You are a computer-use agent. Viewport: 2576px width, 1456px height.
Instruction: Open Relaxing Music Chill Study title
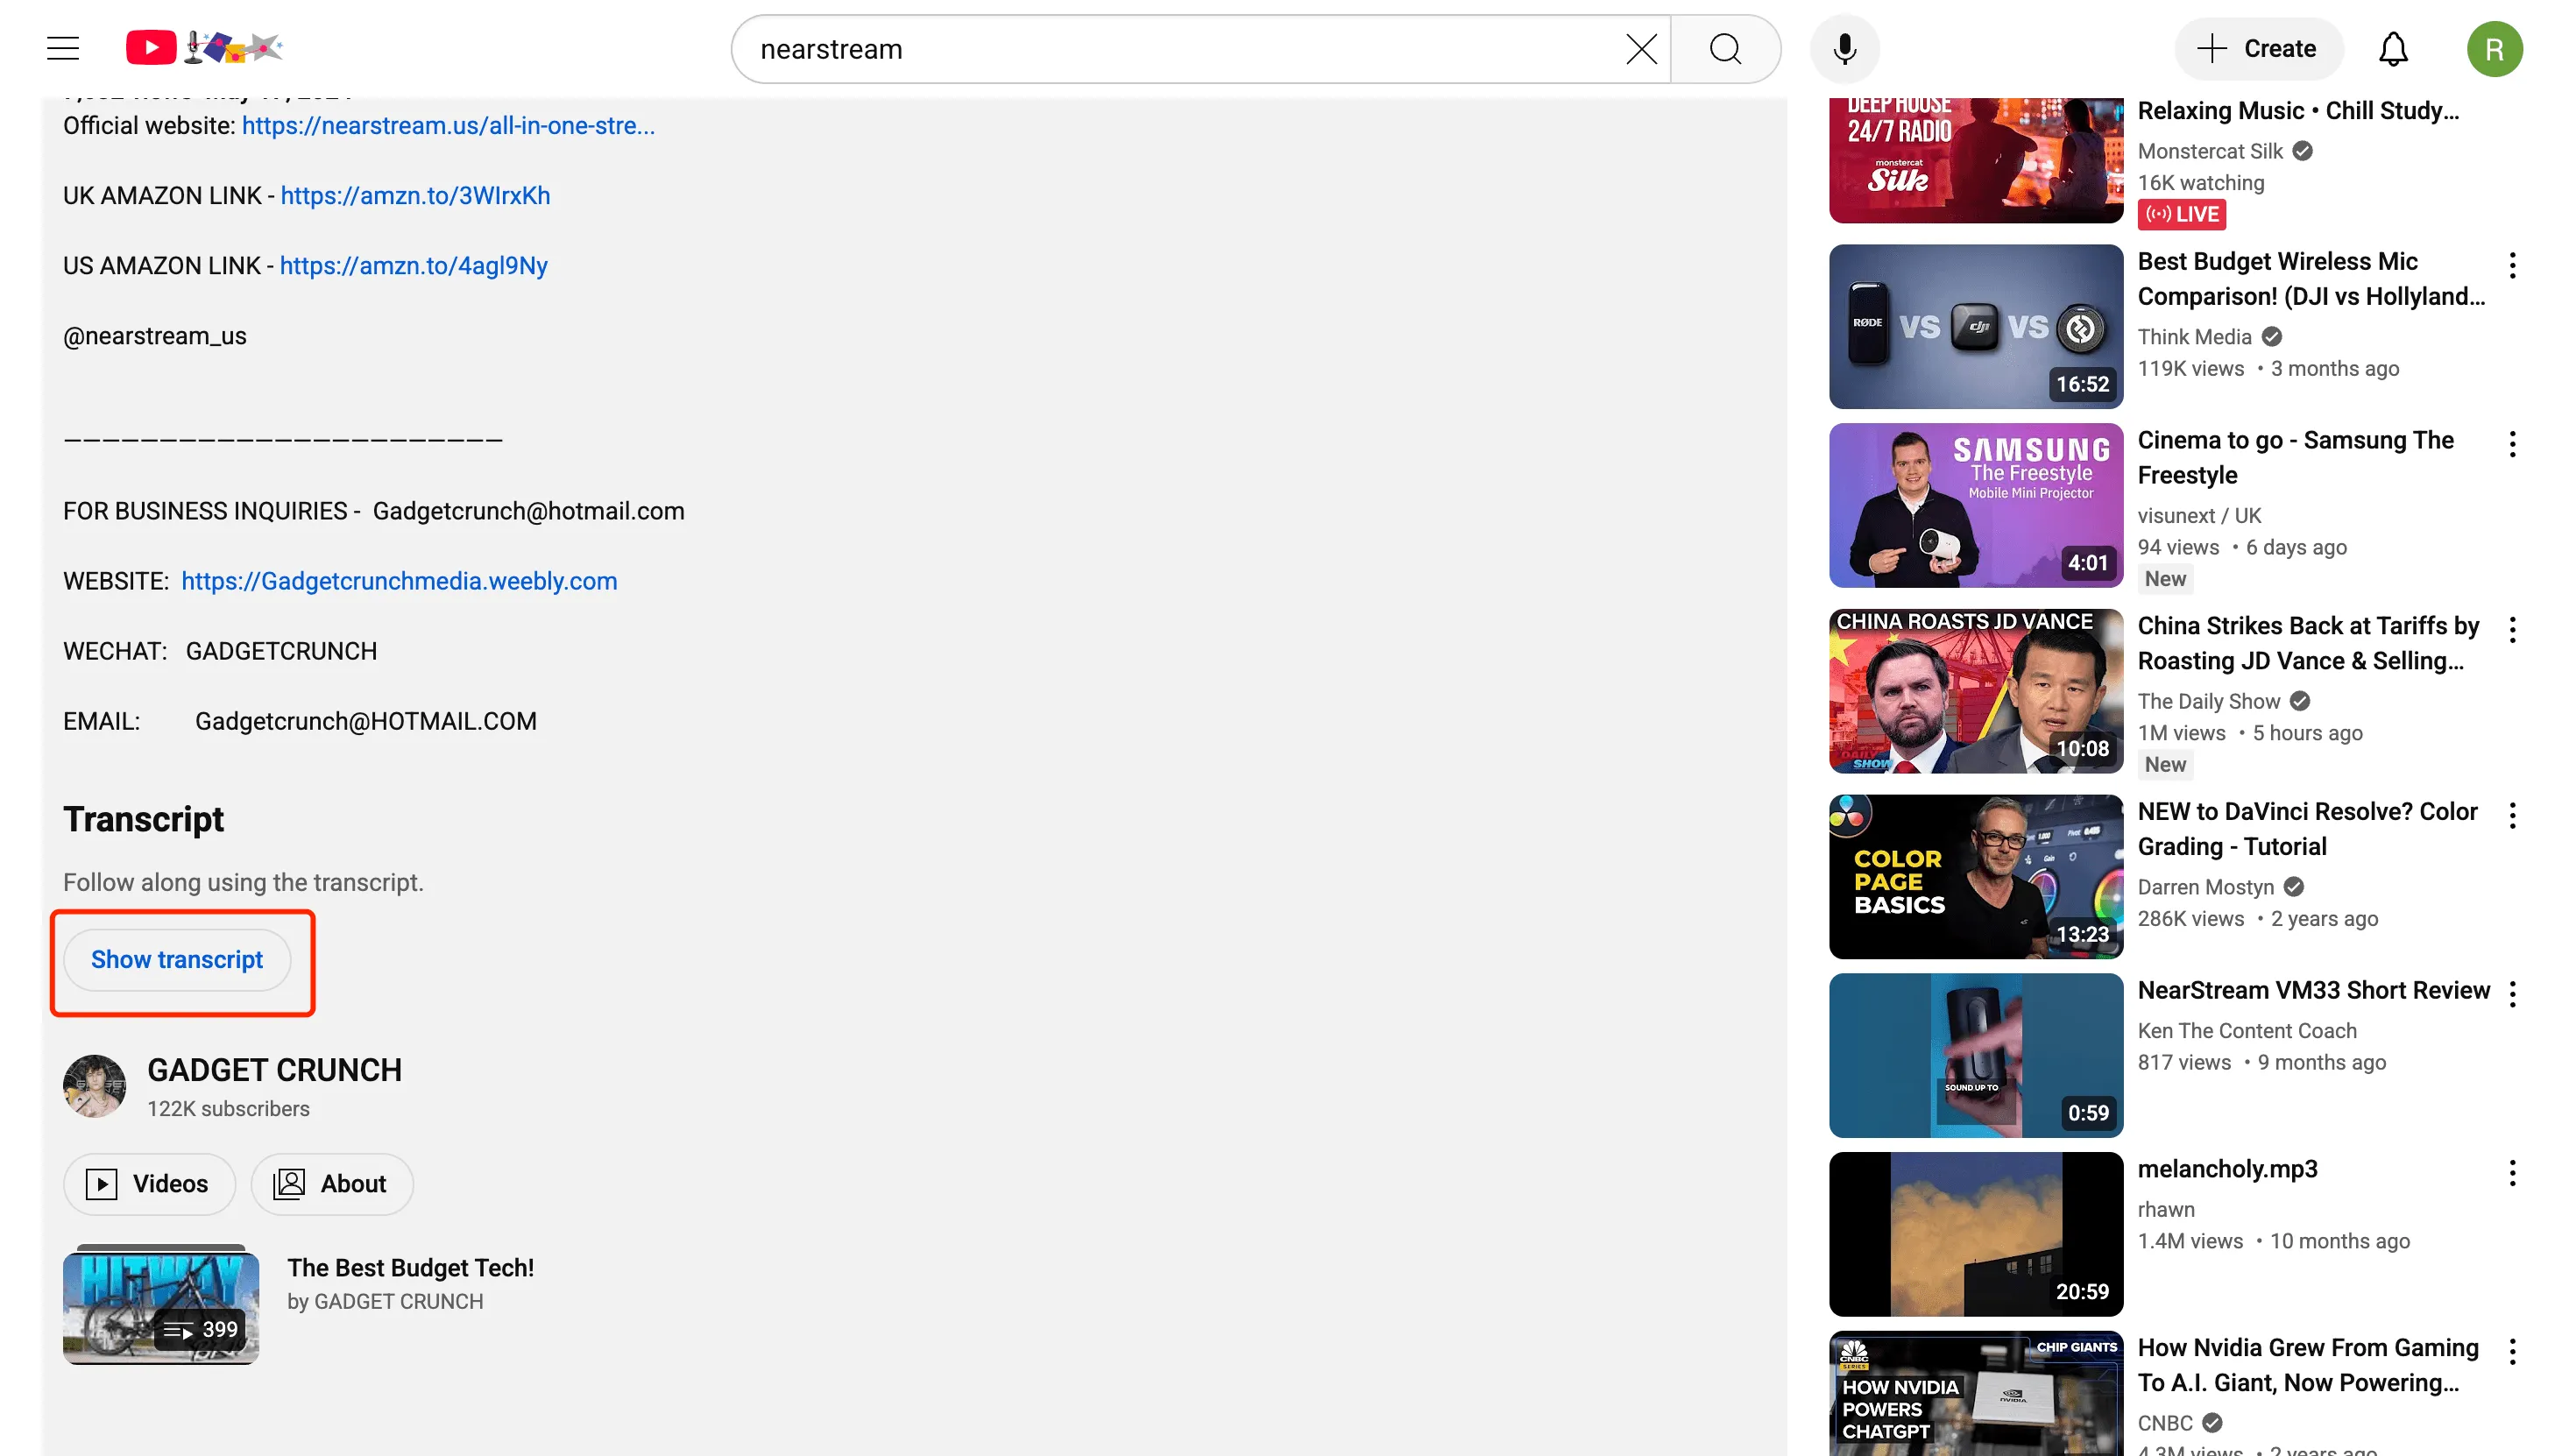click(2298, 111)
